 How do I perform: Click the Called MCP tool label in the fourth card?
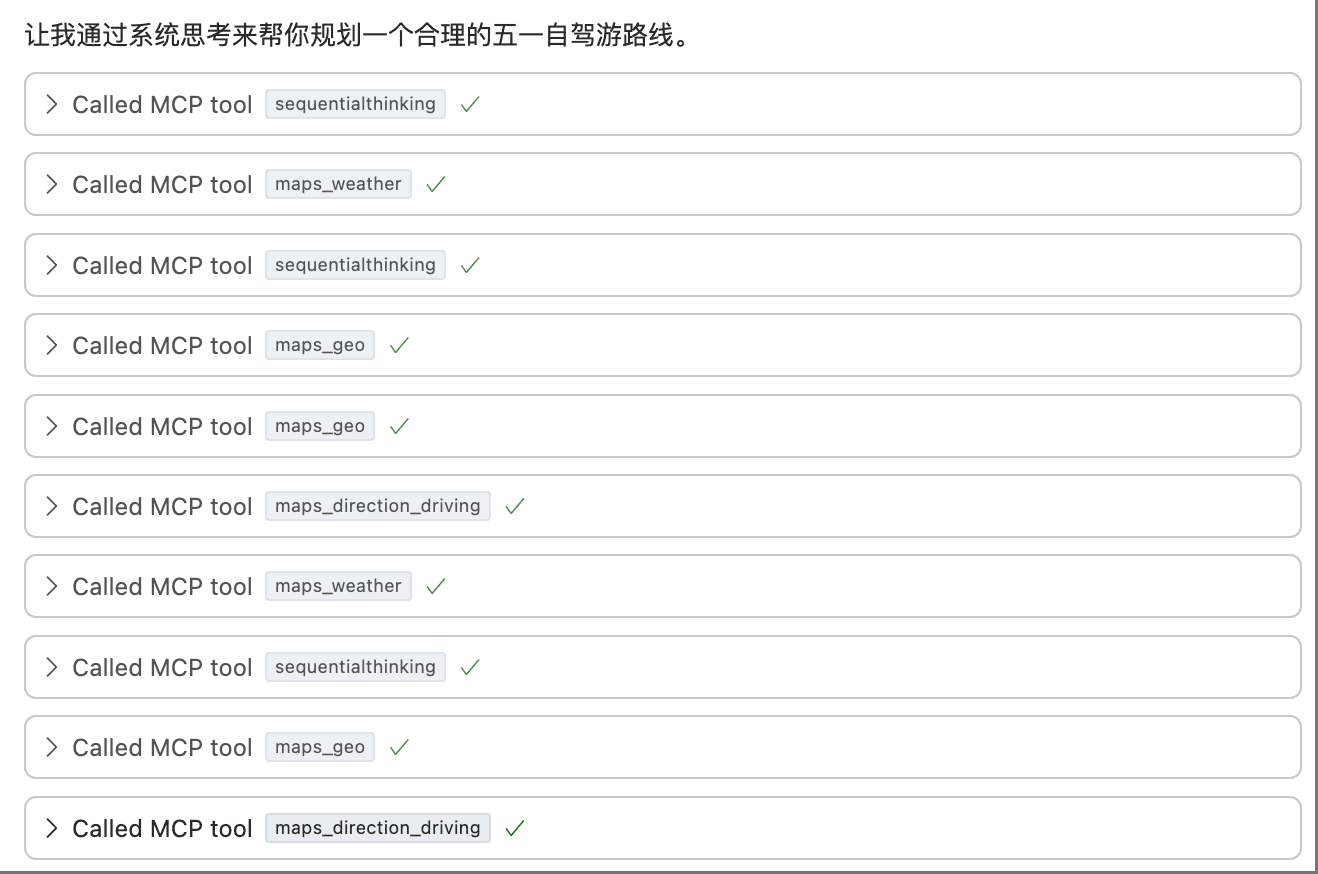160,345
